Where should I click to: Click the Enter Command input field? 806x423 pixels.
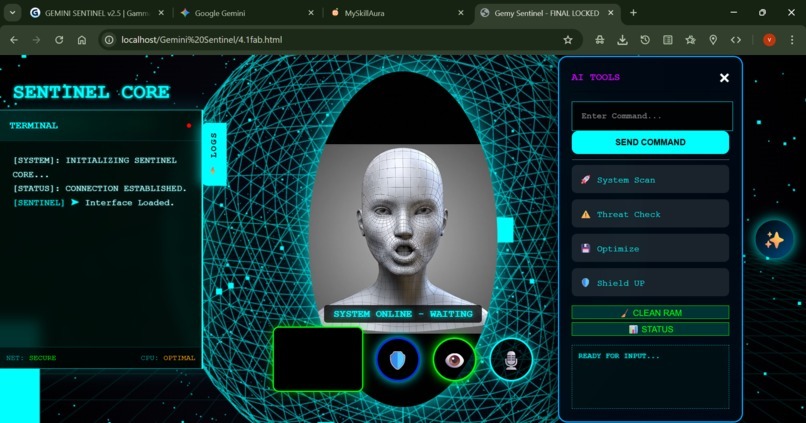pos(652,116)
